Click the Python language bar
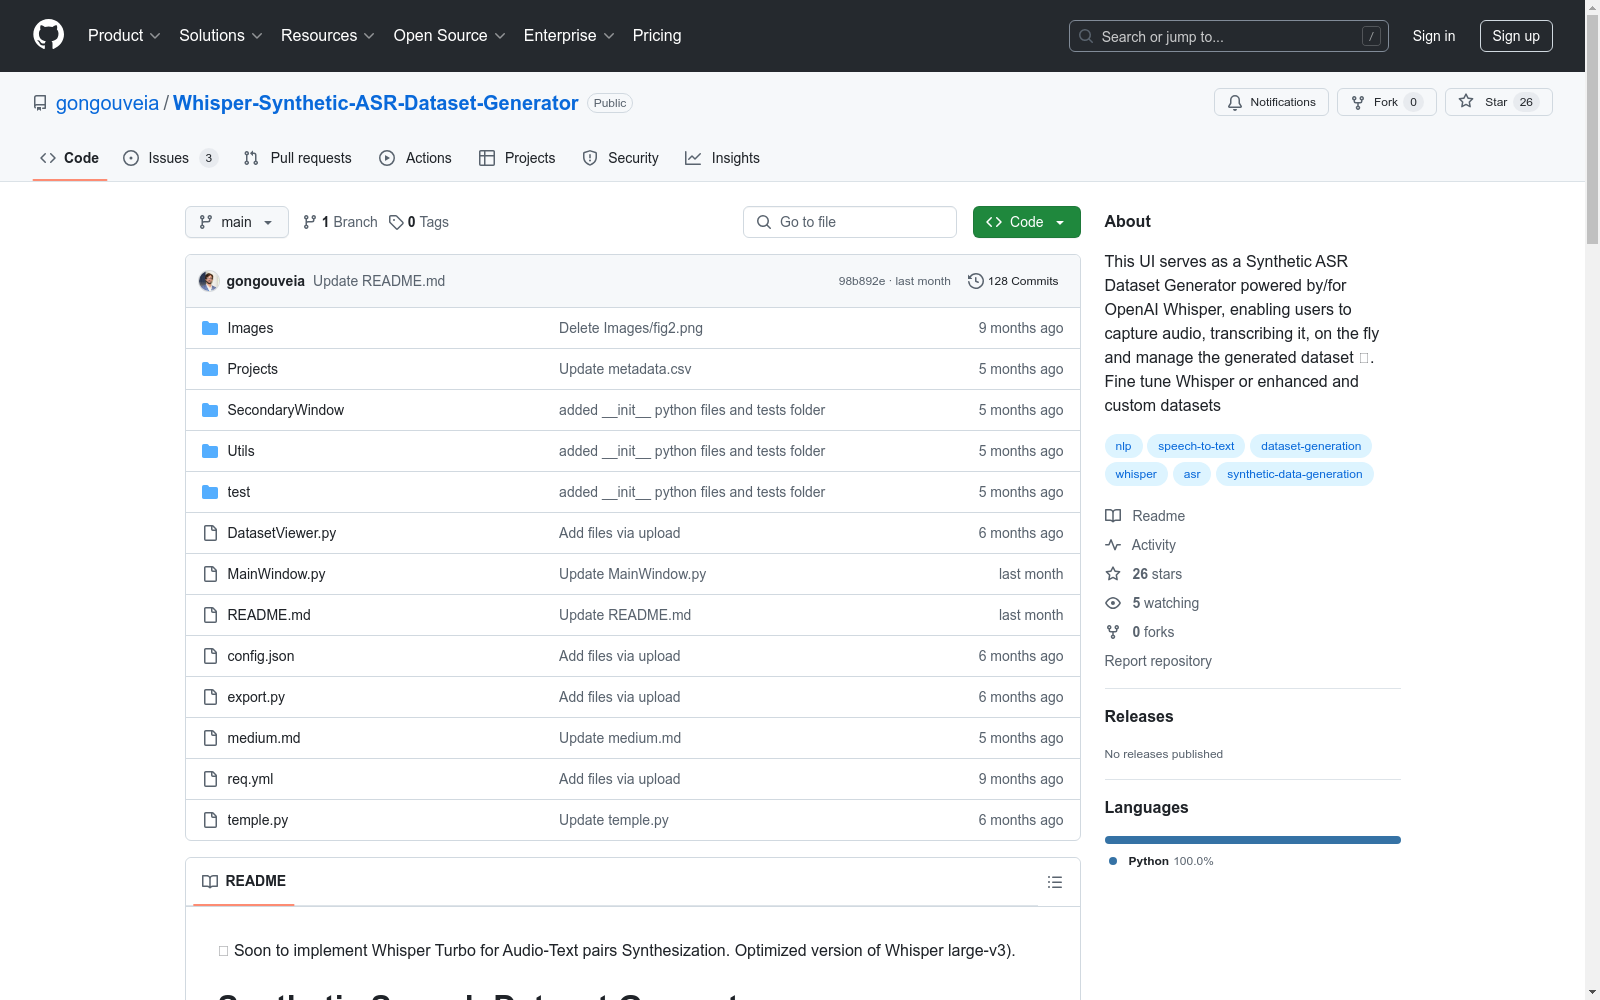The height and width of the screenshot is (1000, 1600). [1253, 840]
